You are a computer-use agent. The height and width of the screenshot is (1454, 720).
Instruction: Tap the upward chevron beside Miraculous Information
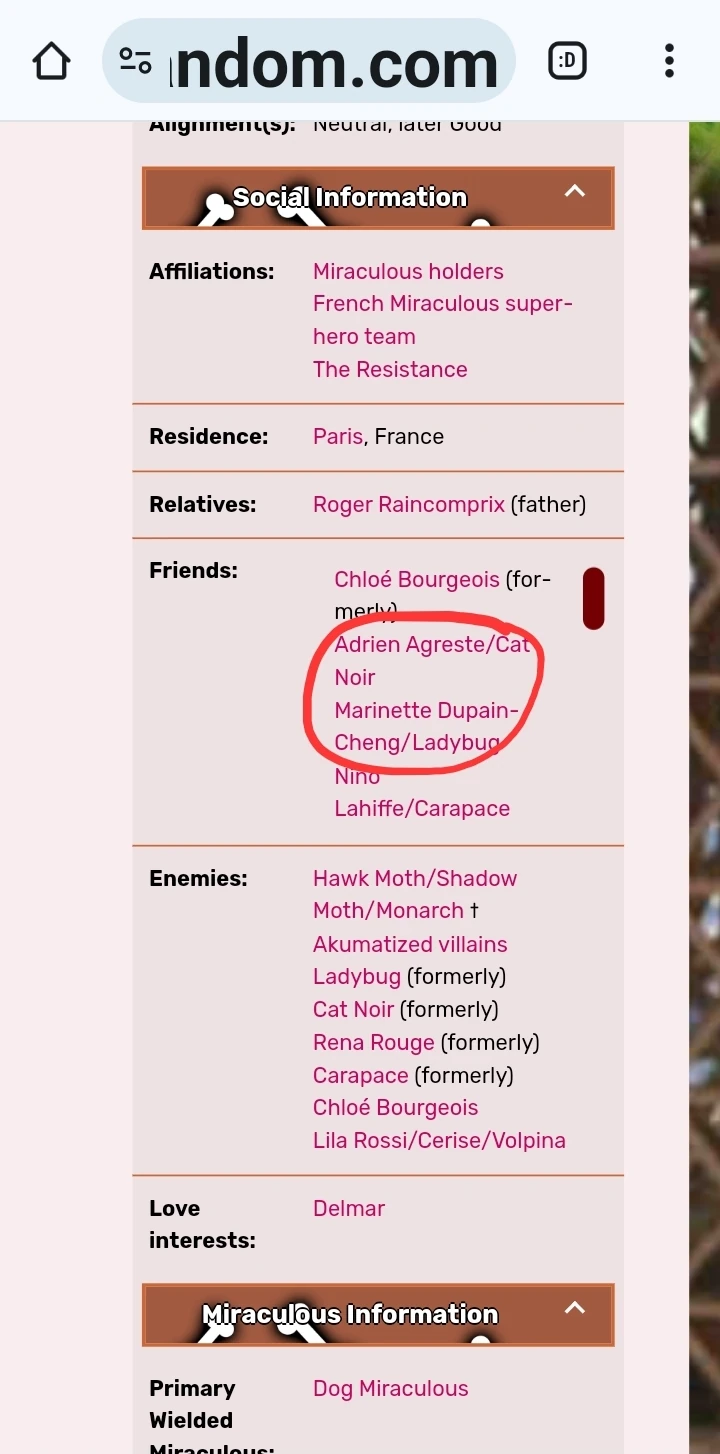coord(575,1307)
